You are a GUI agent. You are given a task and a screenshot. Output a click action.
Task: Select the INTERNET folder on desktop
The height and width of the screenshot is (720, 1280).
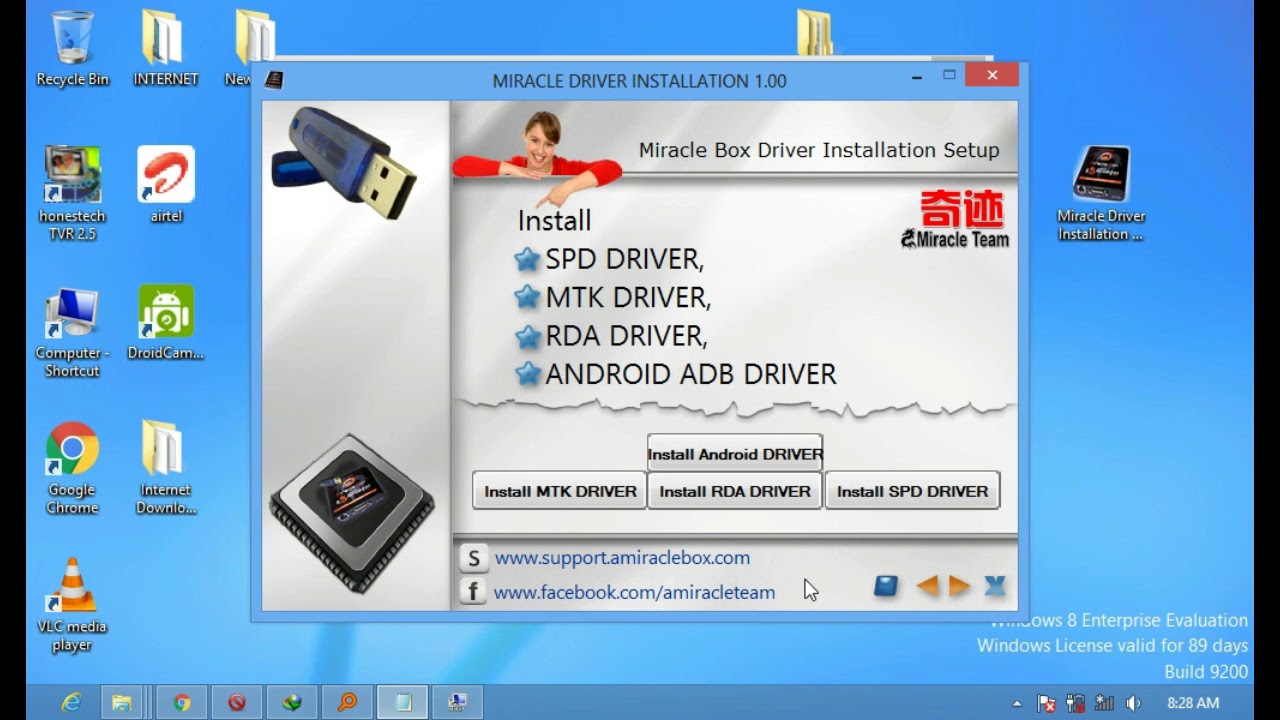[x=165, y=48]
